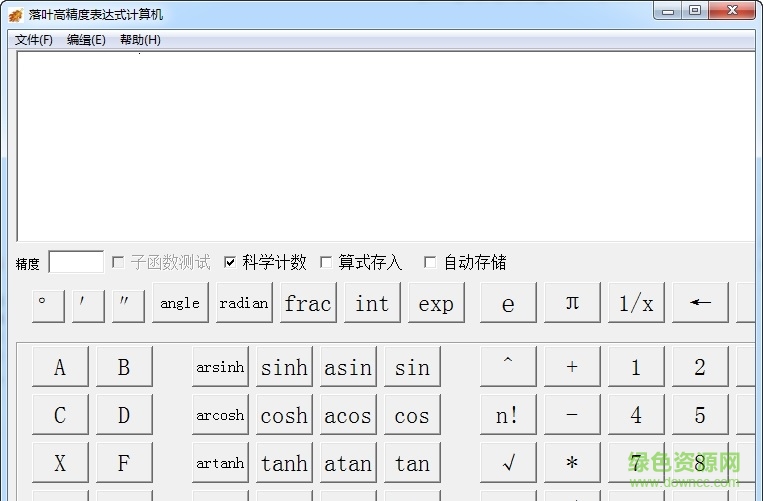
Task: Click the backspace arrow ← button
Action: pos(700,302)
